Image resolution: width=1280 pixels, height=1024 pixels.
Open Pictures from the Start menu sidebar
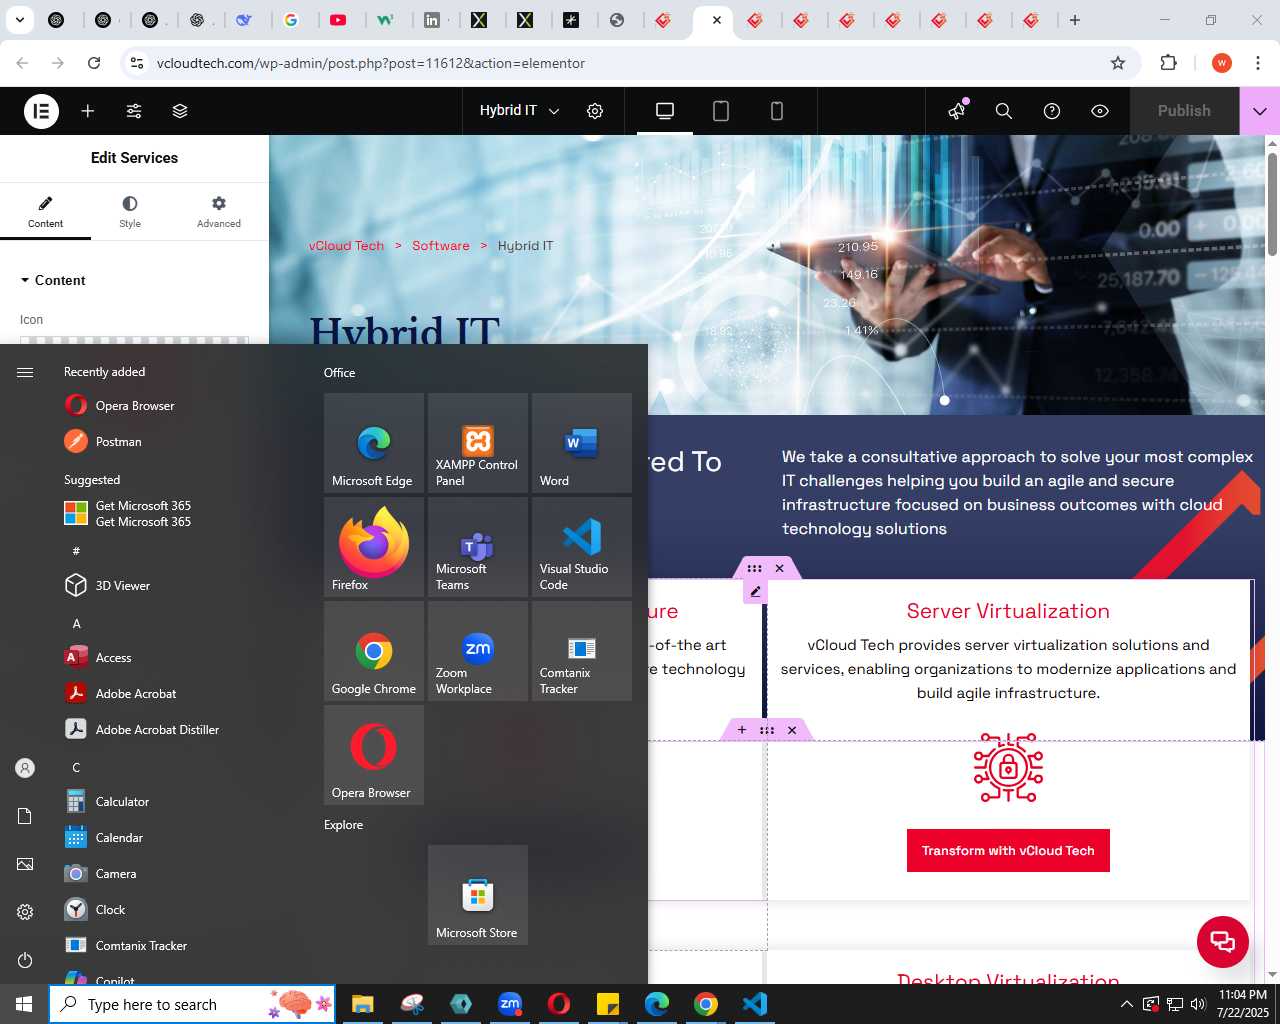(x=25, y=864)
